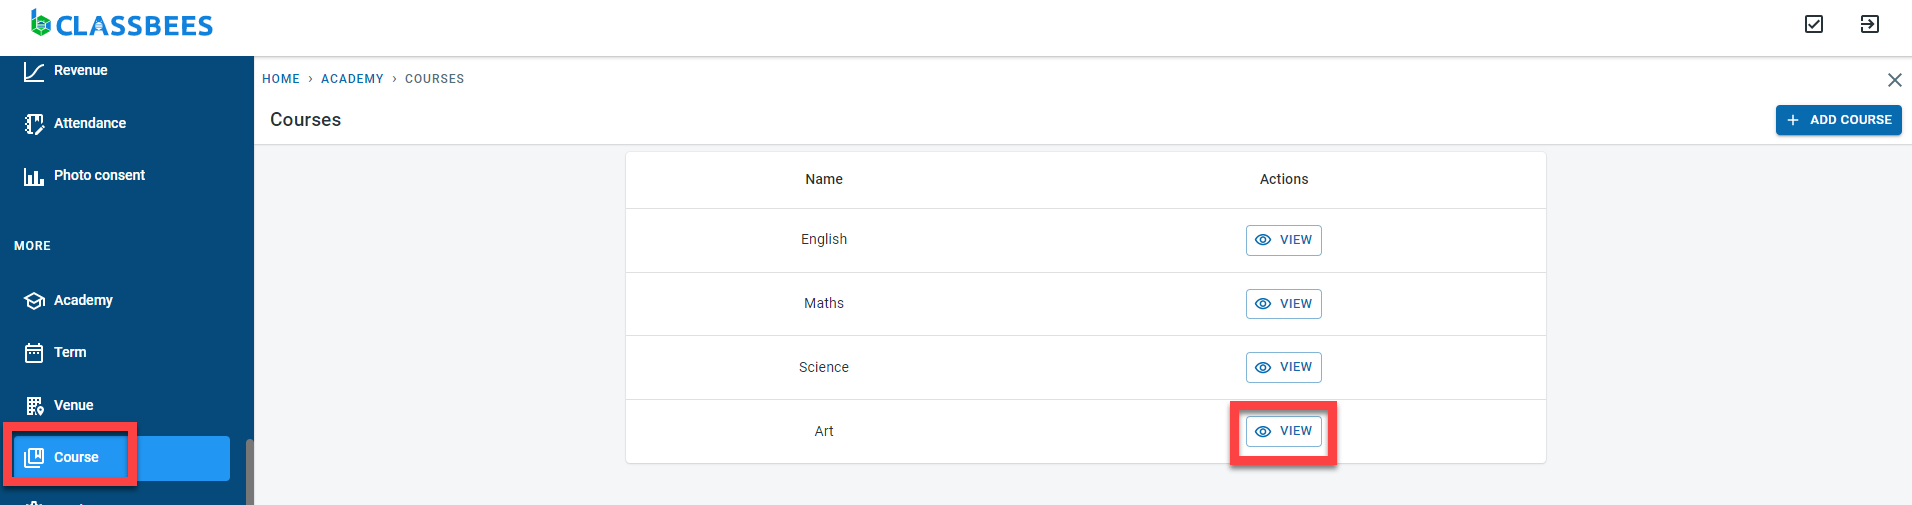Screen dimensions: 1912x505
Task: View the Art course
Action: [1284, 431]
